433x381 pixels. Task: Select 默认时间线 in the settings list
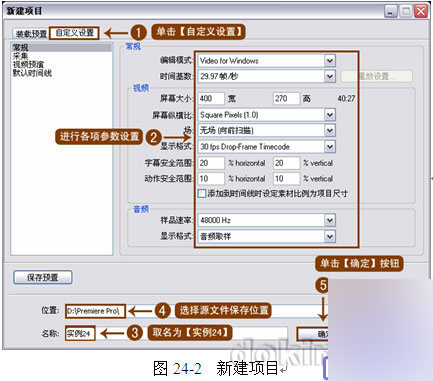pos(32,73)
